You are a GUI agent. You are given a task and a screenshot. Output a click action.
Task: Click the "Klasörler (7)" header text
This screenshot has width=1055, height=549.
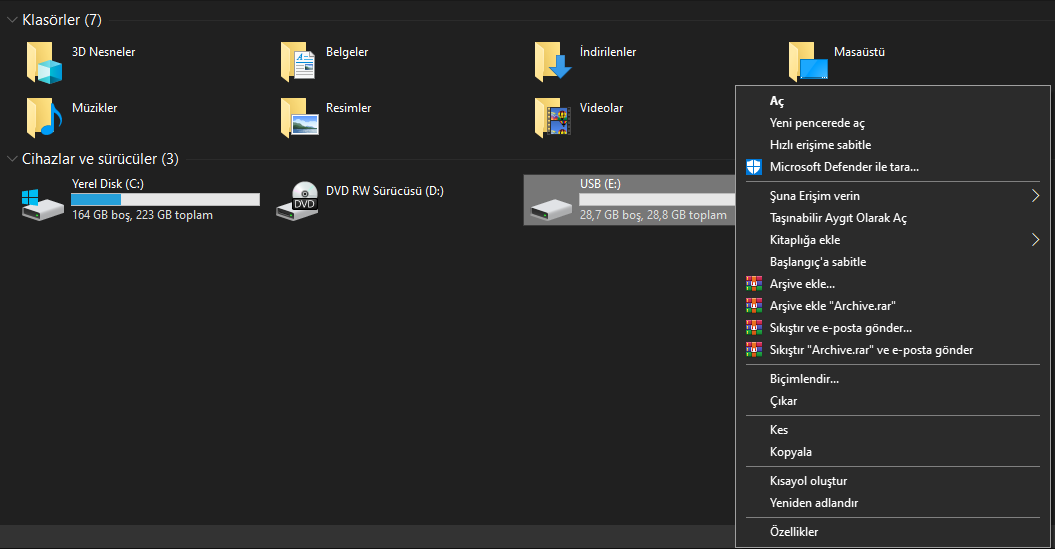point(62,20)
